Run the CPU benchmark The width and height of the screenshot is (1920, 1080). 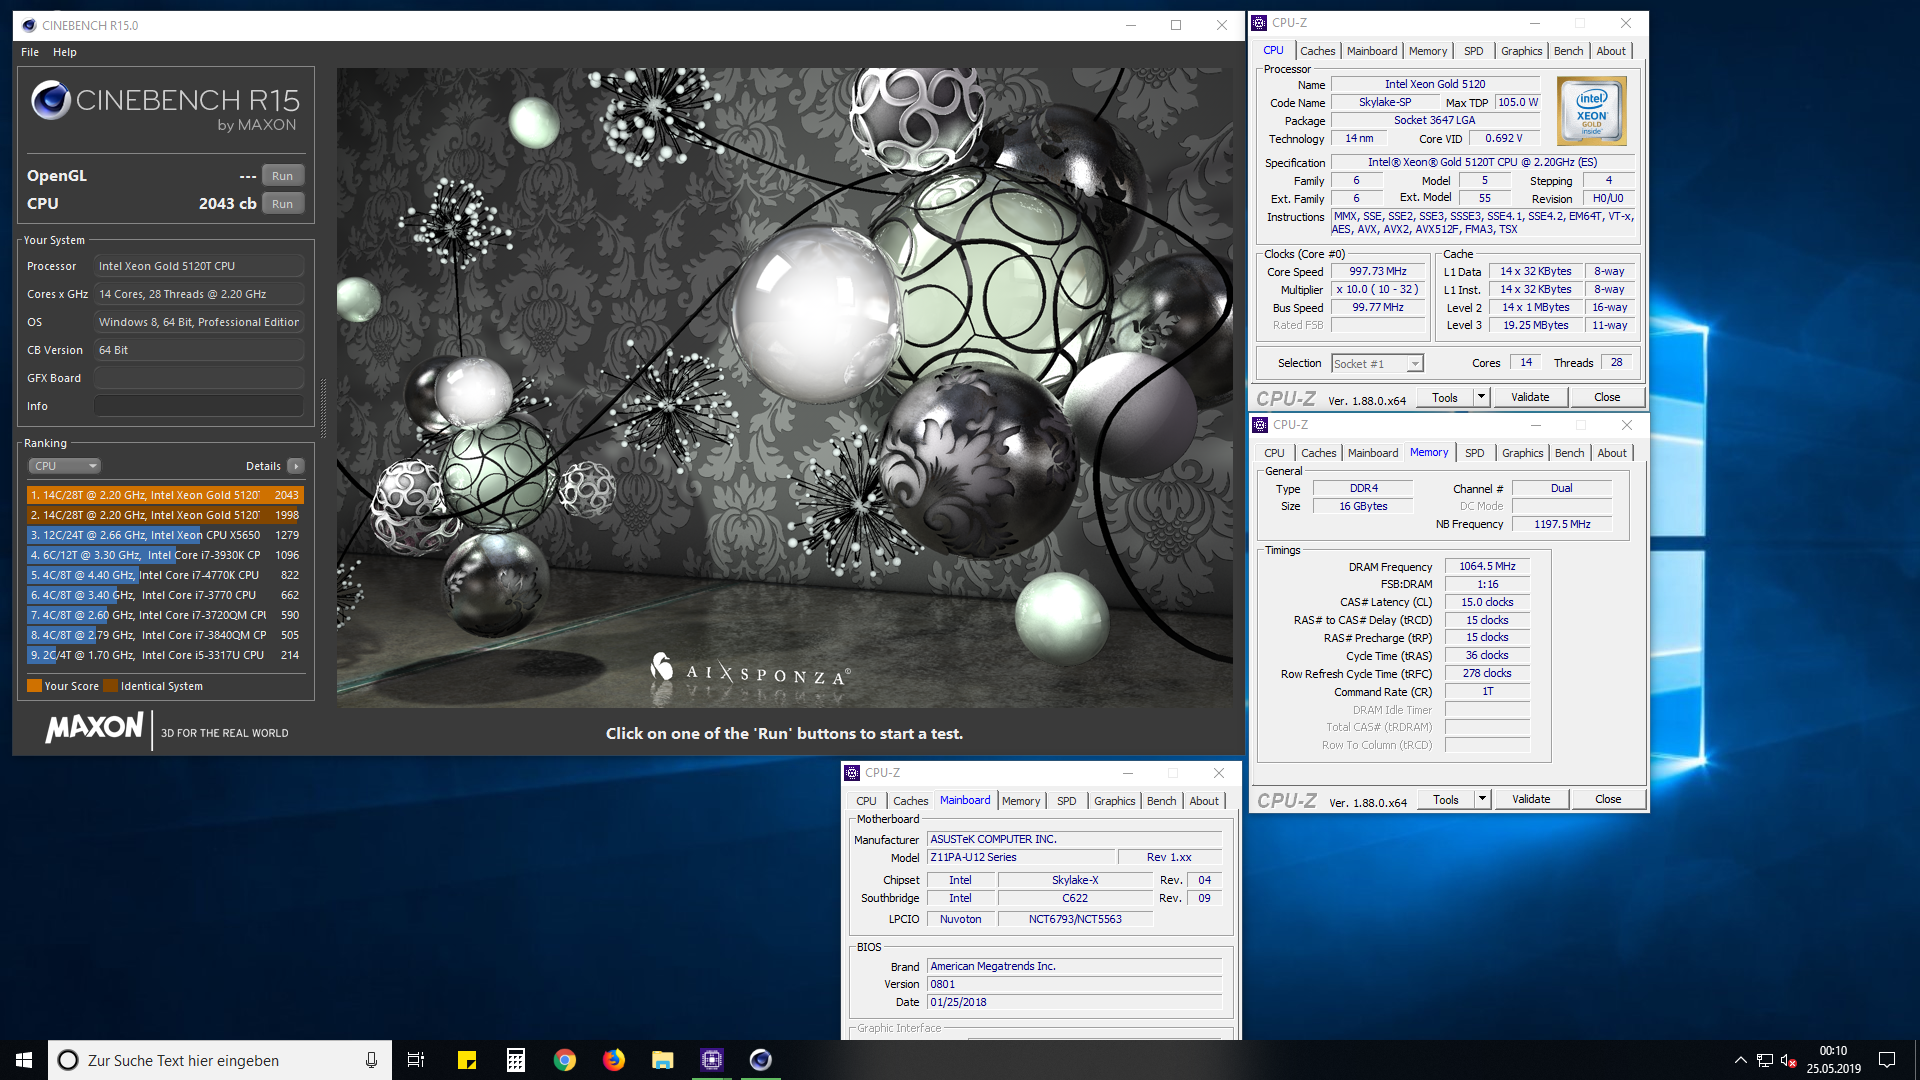pos(283,204)
